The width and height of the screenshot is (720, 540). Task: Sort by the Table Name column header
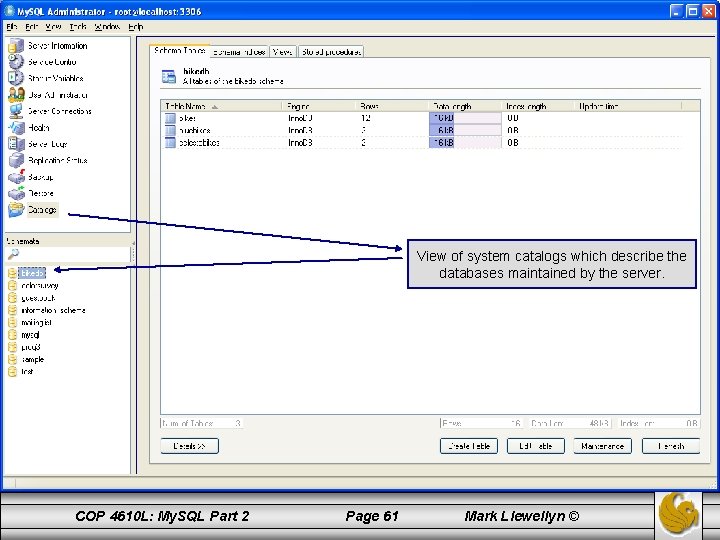[x=221, y=106]
